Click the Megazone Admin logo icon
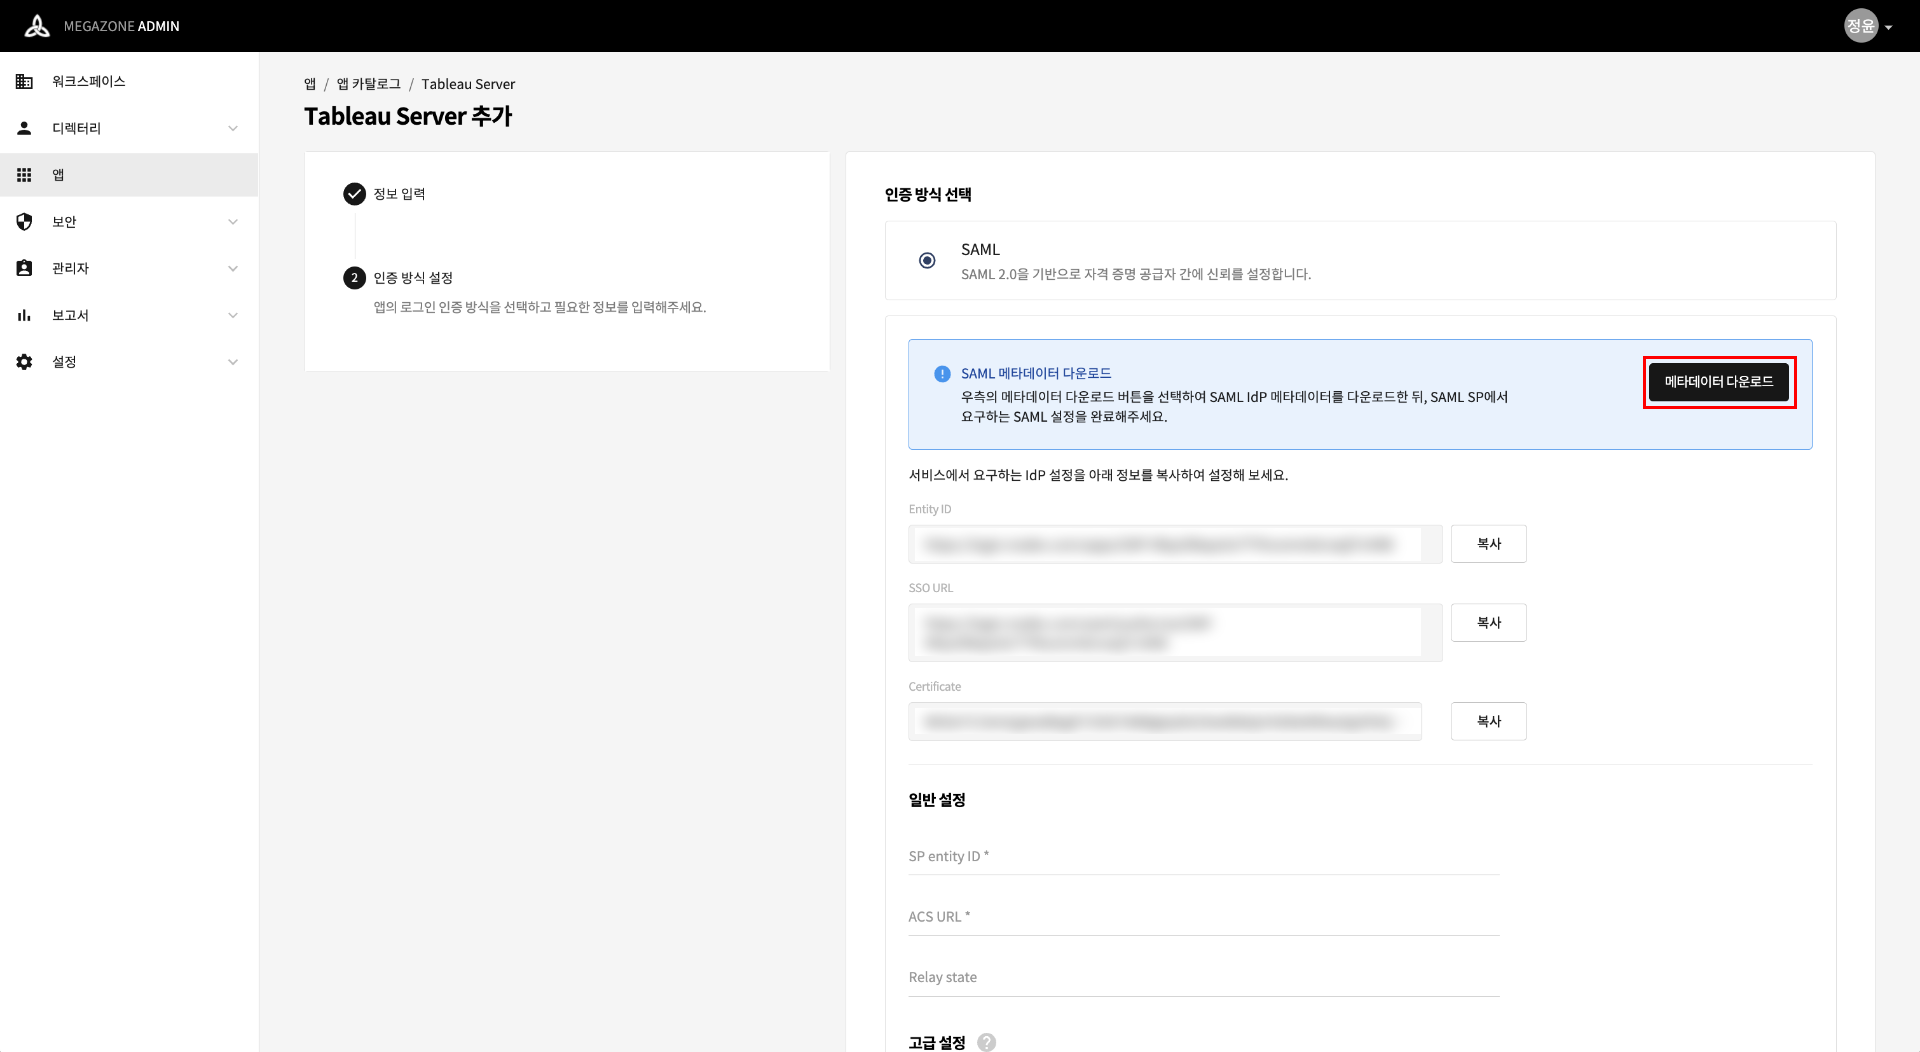Image resolution: width=1920 pixels, height=1052 pixels. point(37,26)
